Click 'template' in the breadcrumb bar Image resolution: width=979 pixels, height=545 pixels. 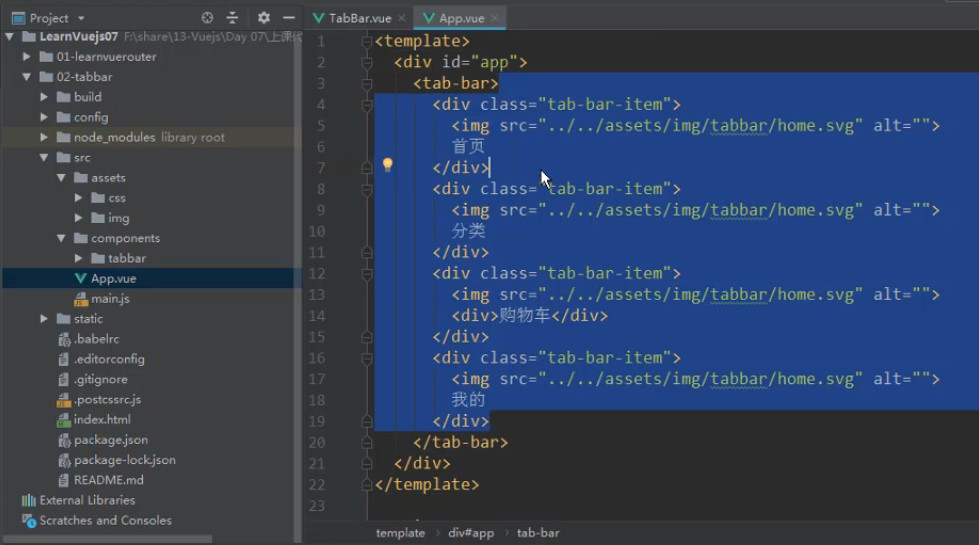click(400, 533)
